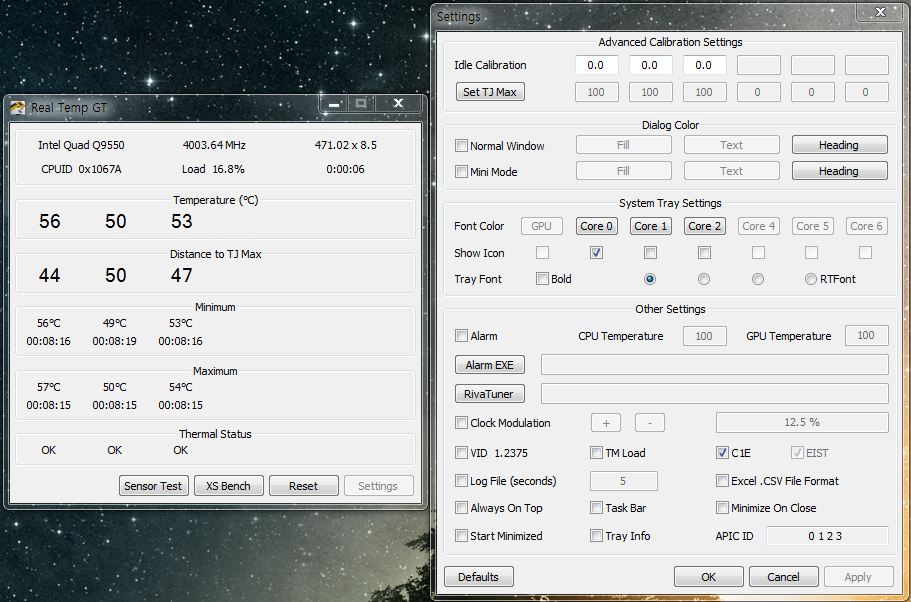
Task: Edit the third Idle Calibration field
Action: pyautogui.click(x=704, y=65)
